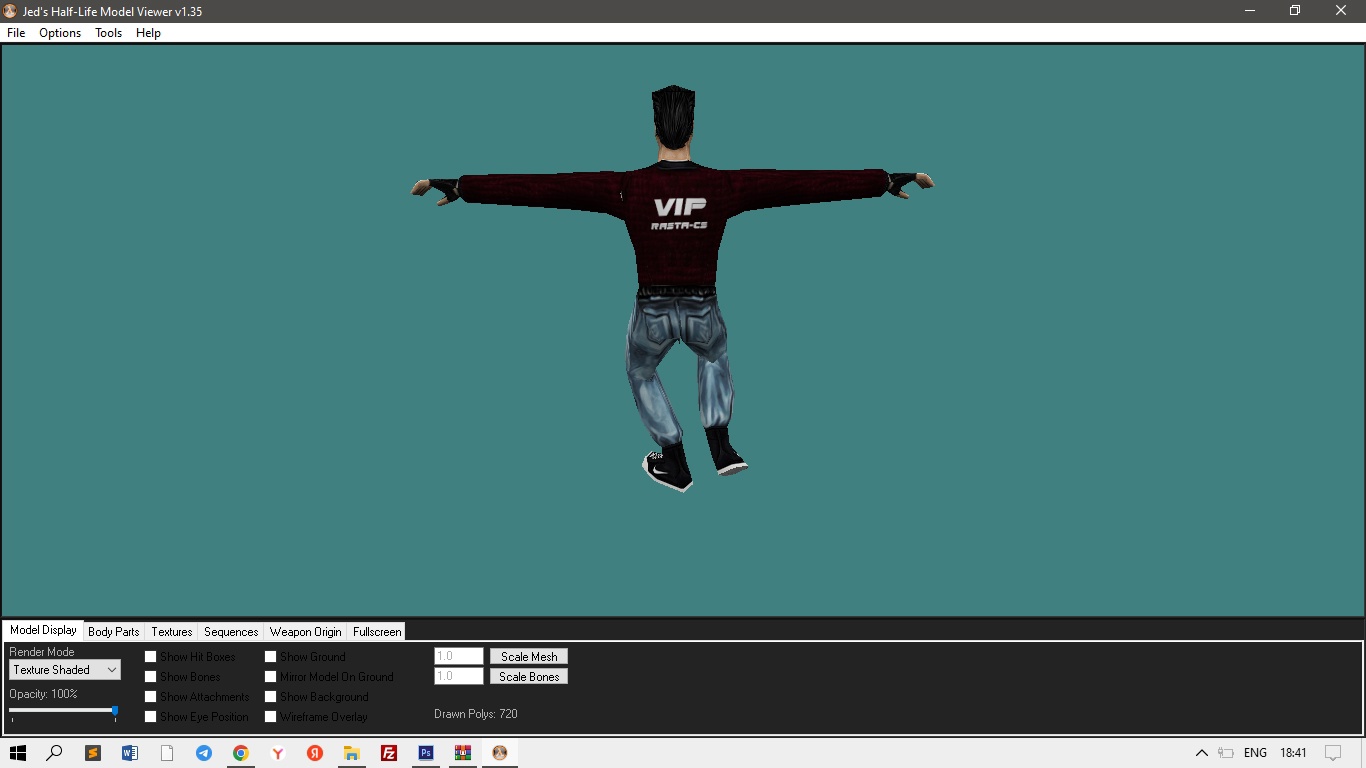This screenshot has height=768, width=1366.
Task: Open Telegram from the taskbar
Action: (x=204, y=753)
